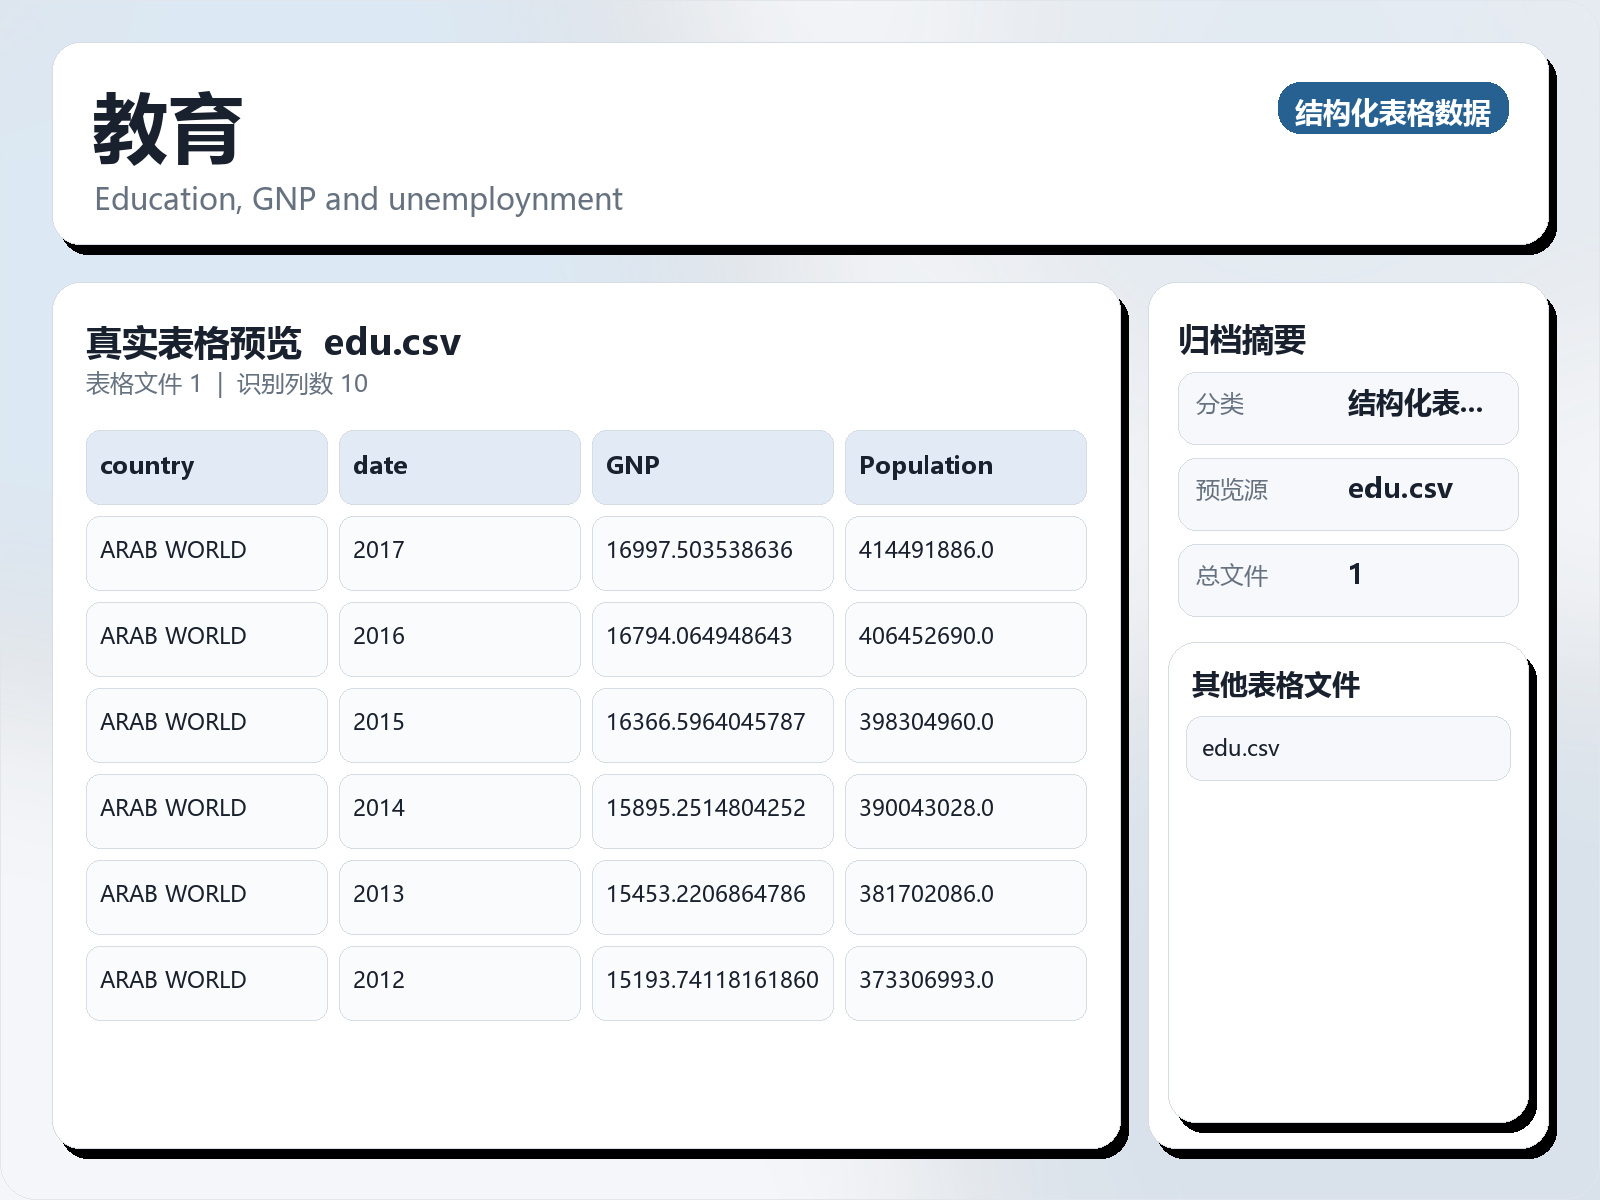Click the 2016 date cell
Screen dimensions: 1600x1200
[459, 638]
